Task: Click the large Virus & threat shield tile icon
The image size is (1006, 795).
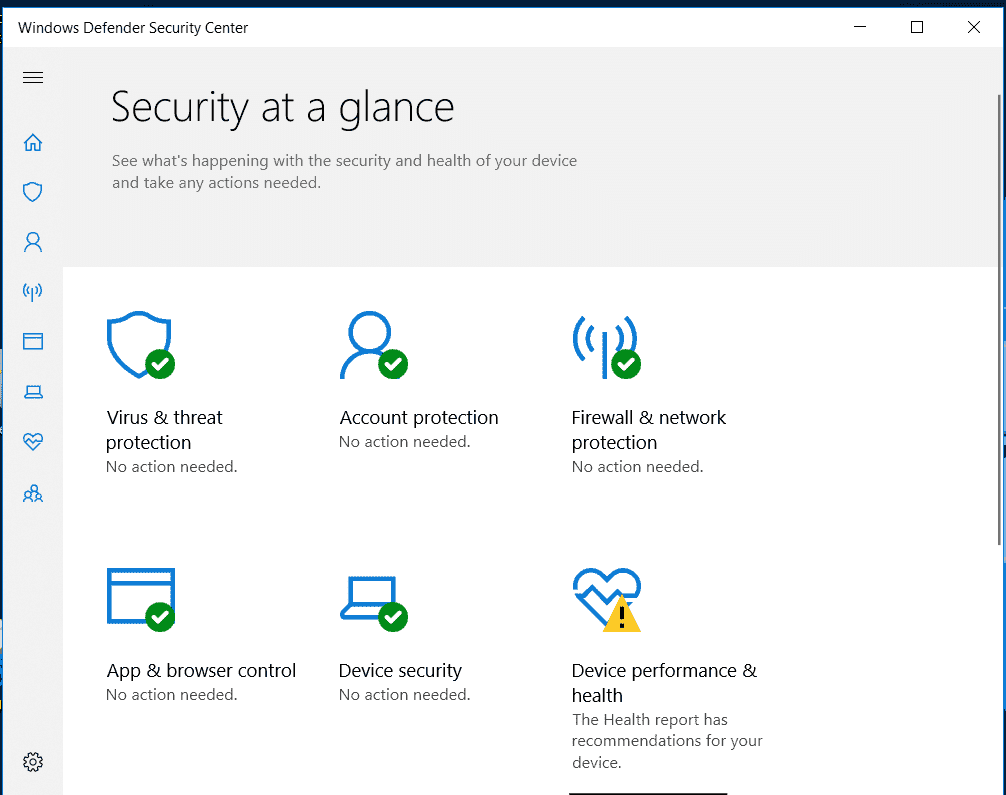Action: tap(141, 345)
